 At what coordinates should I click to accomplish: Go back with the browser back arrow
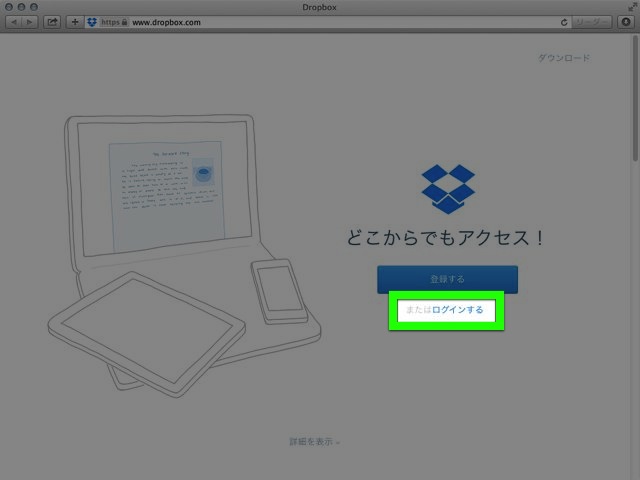pos(13,22)
